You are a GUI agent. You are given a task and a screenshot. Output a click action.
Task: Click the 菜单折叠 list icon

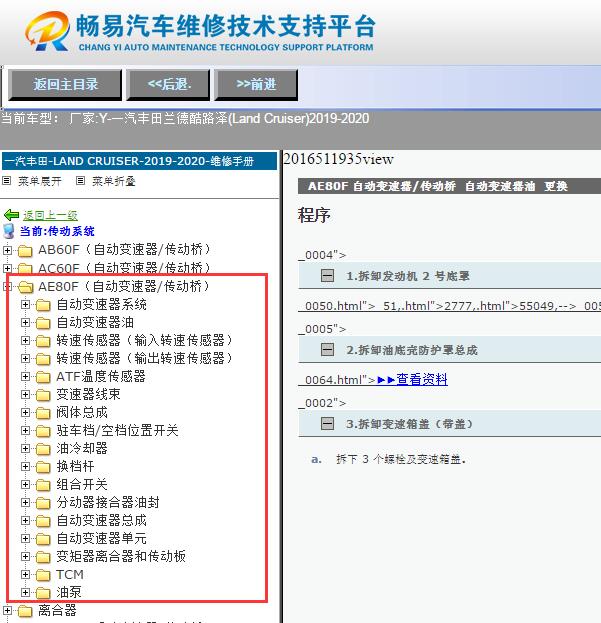(80, 181)
